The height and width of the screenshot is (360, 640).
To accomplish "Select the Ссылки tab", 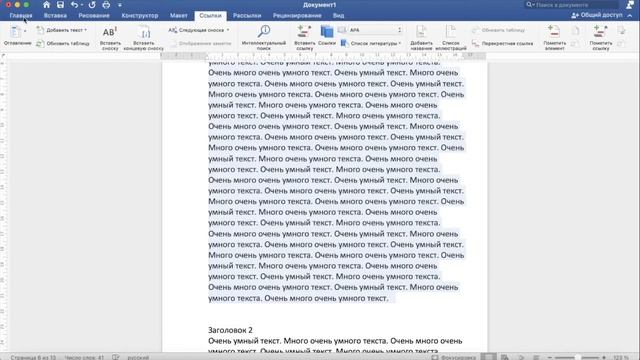I will coord(210,16).
